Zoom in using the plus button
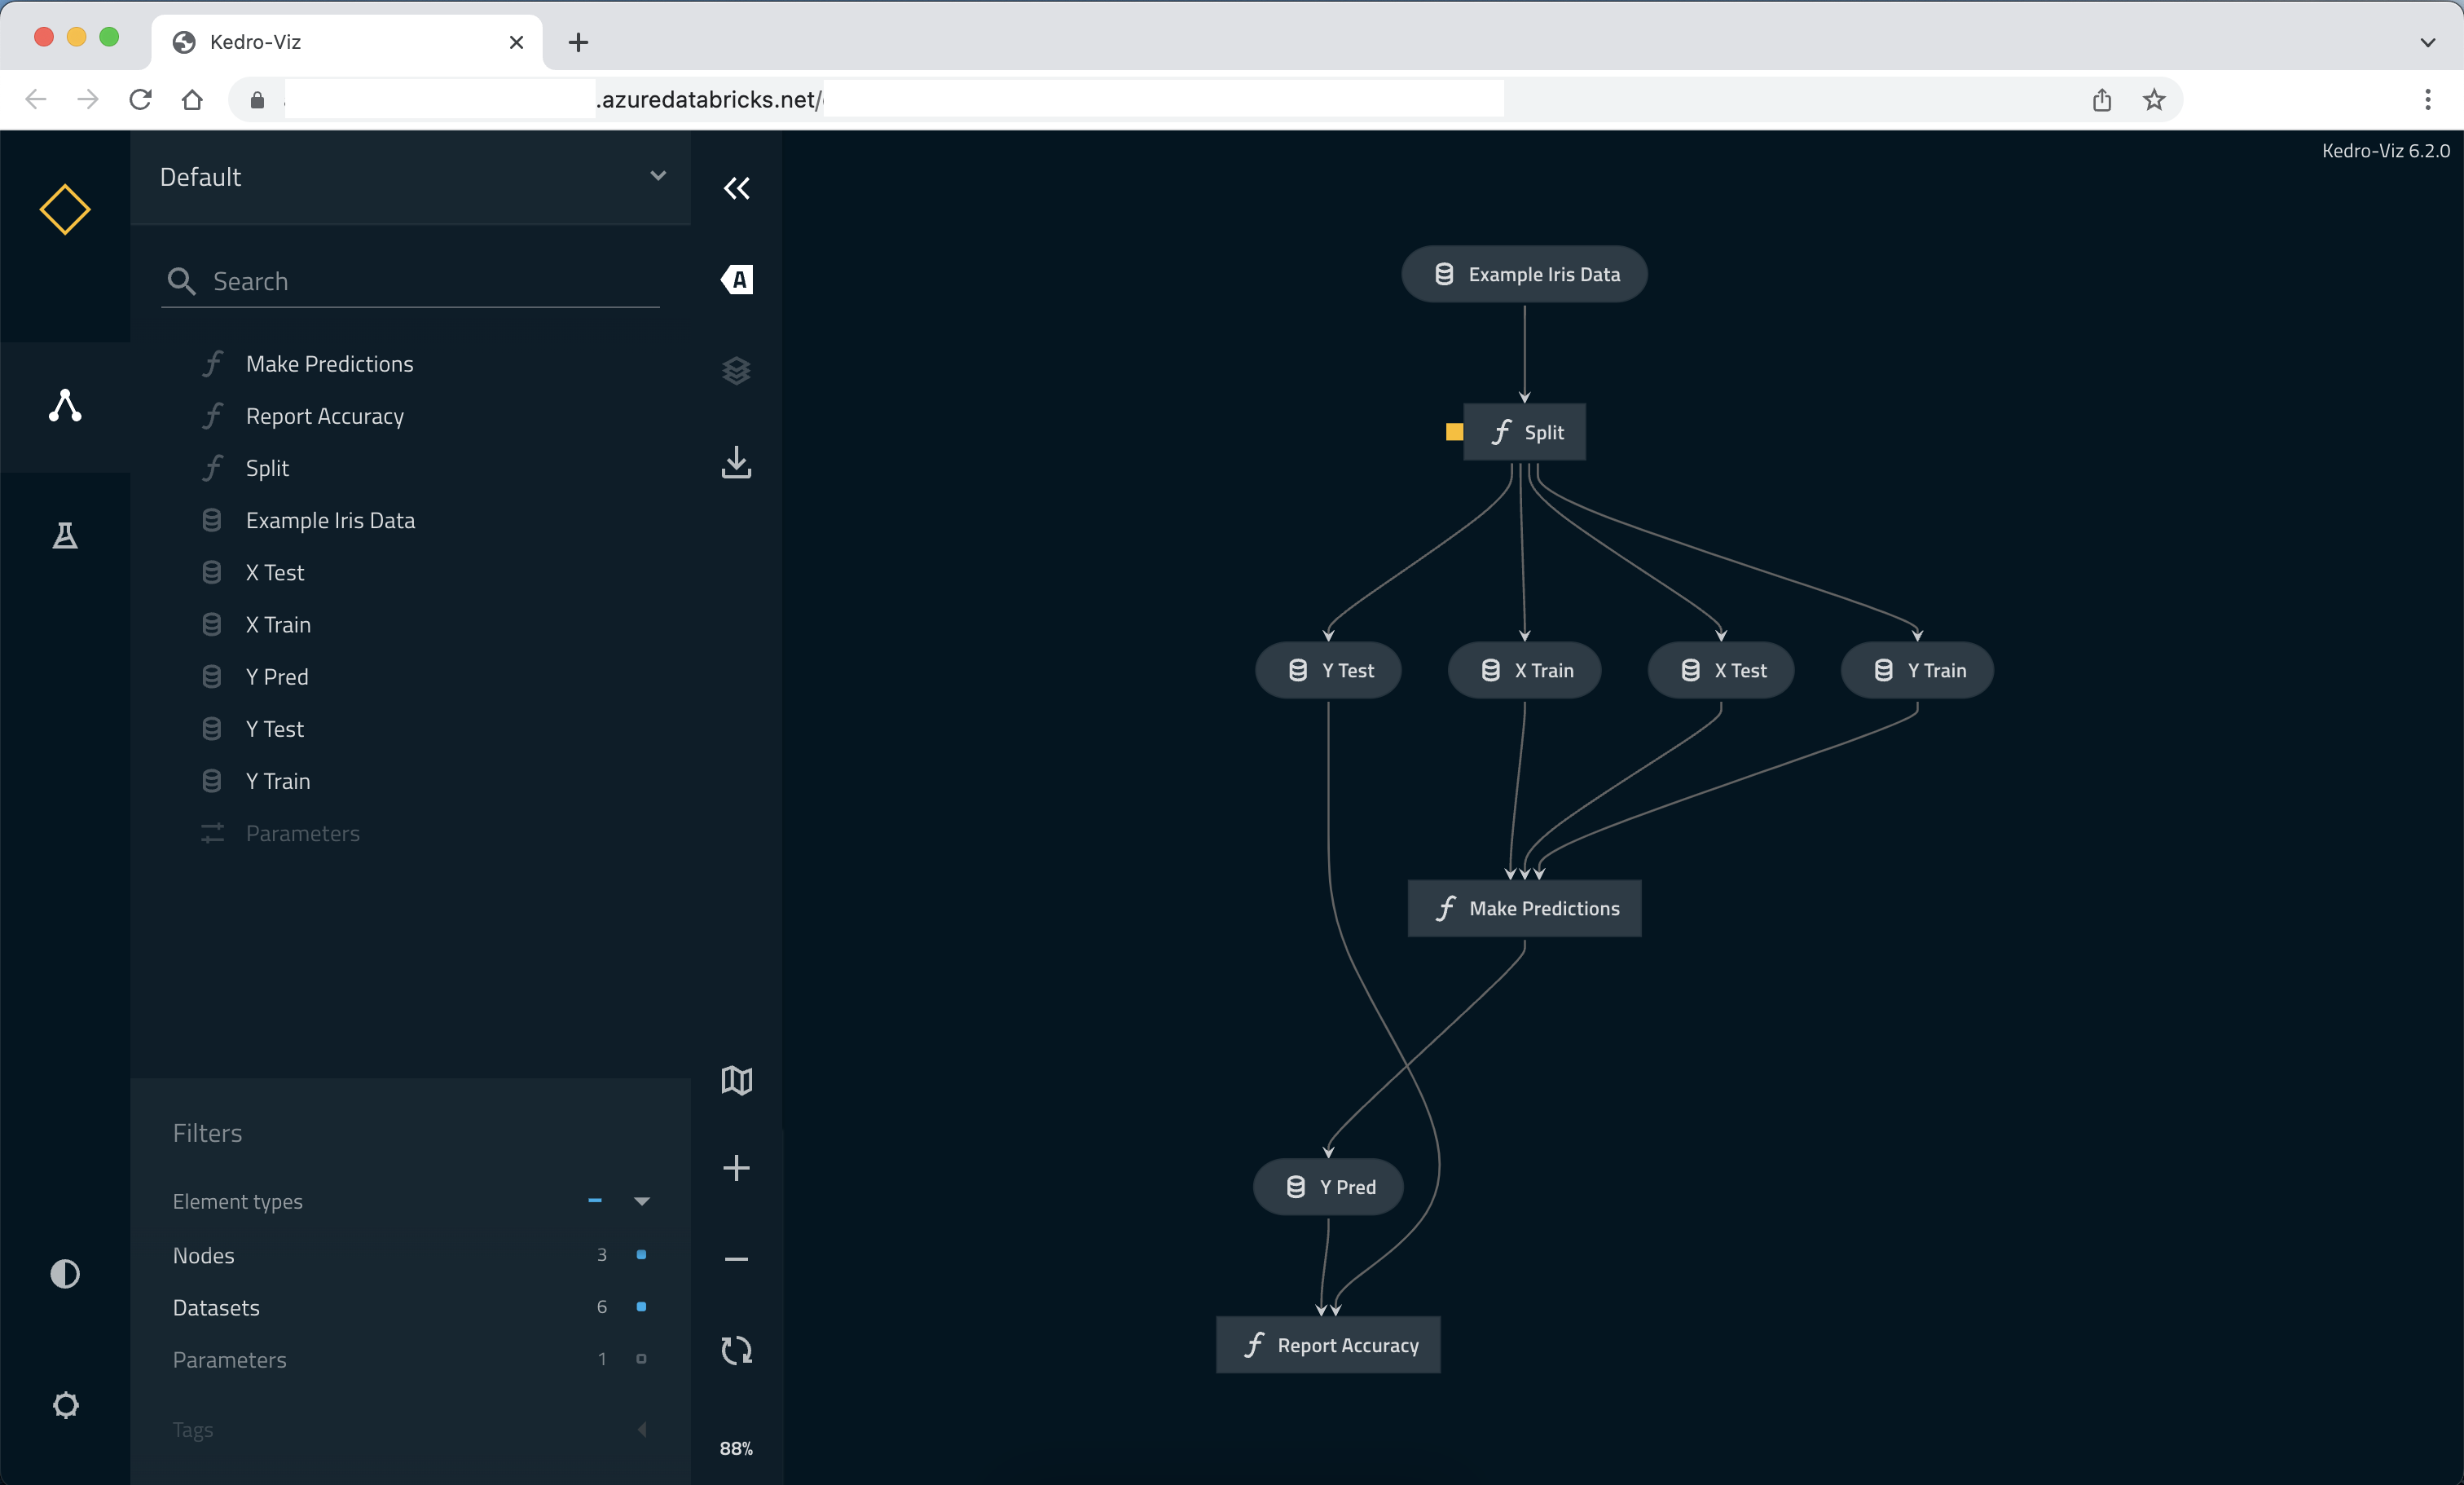 point(737,1169)
